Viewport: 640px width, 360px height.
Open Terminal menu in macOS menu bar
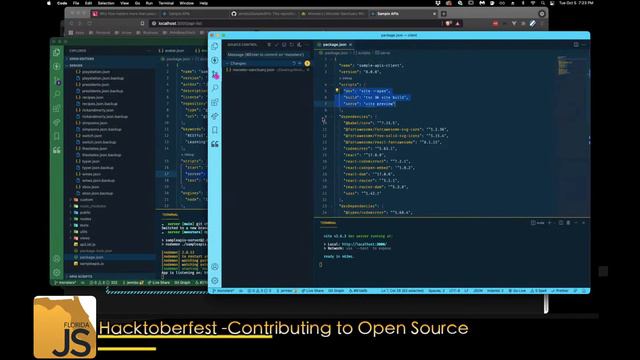tap(166, 3)
